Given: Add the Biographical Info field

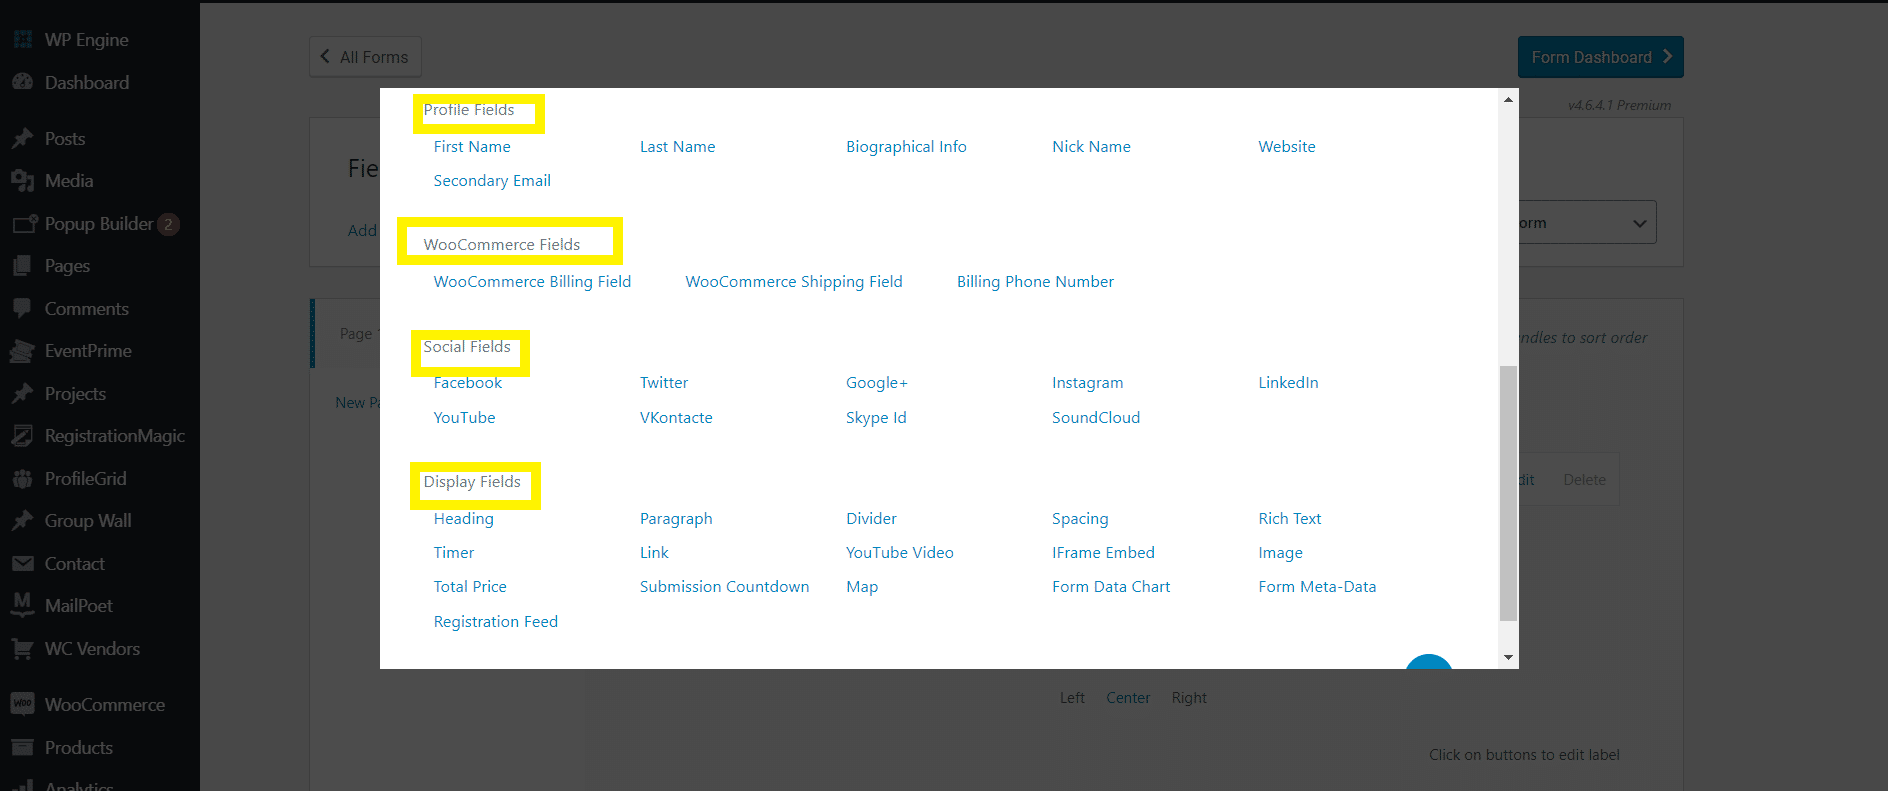Looking at the screenshot, I should coord(906,146).
